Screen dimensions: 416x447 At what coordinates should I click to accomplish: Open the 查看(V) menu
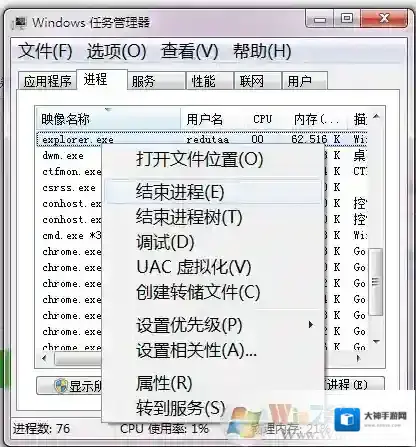click(x=189, y=51)
